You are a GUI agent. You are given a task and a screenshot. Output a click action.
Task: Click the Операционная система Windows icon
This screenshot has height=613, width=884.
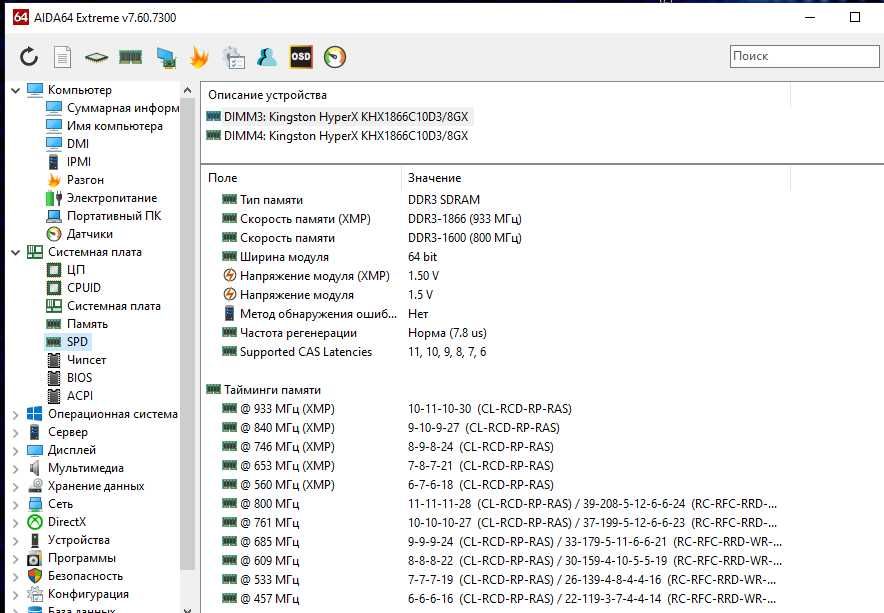point(34,413)
